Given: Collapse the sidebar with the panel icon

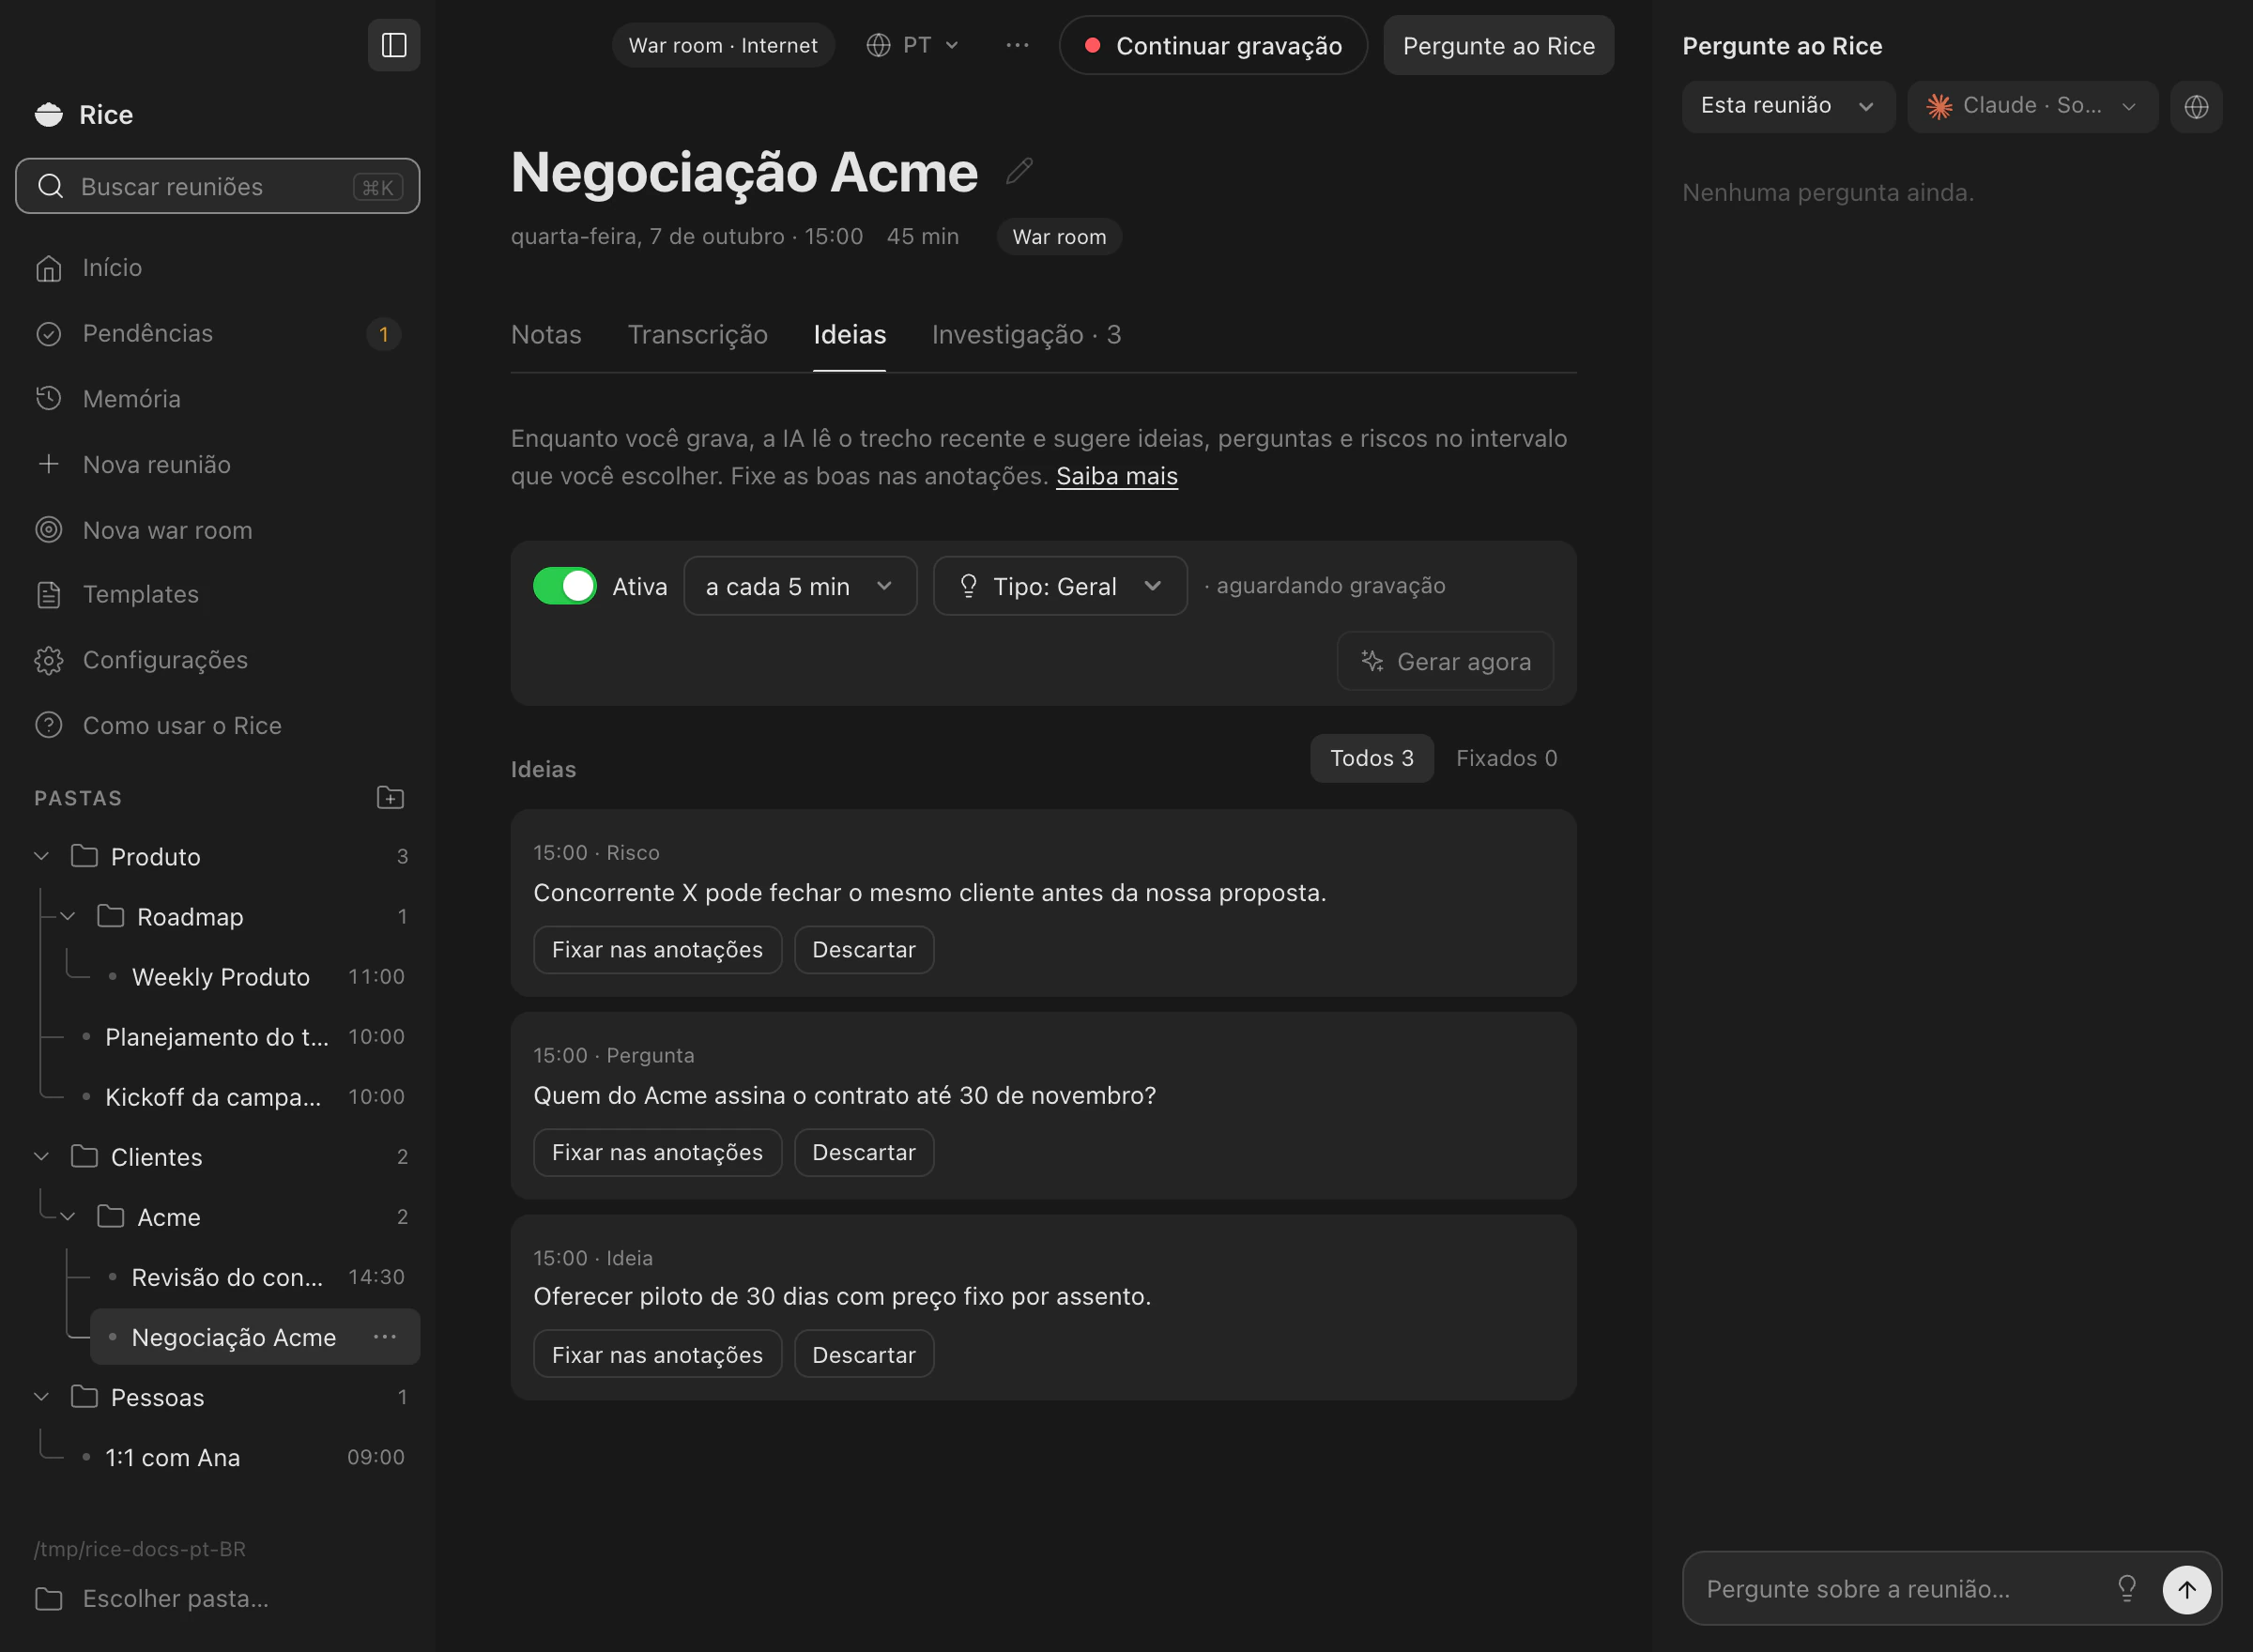Looking at the screenshot, I should [394, 45].
